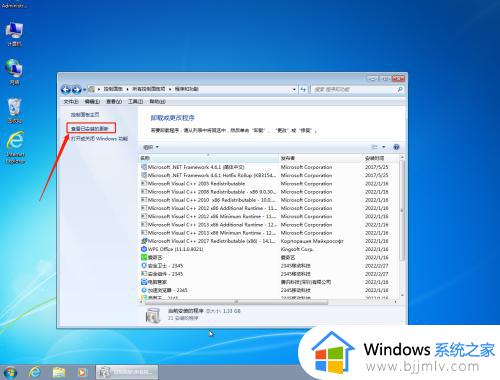The width and height of the screenshot is (500, 380).
Task: Open the 帮助(H) menu
Action: (157, 101)
